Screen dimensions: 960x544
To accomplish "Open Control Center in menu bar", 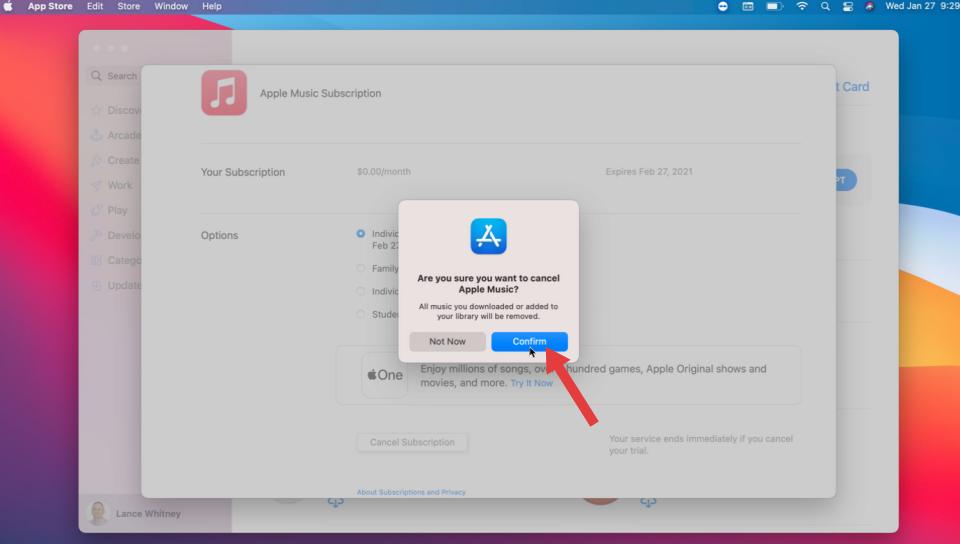I will click(x=847, y=6).
